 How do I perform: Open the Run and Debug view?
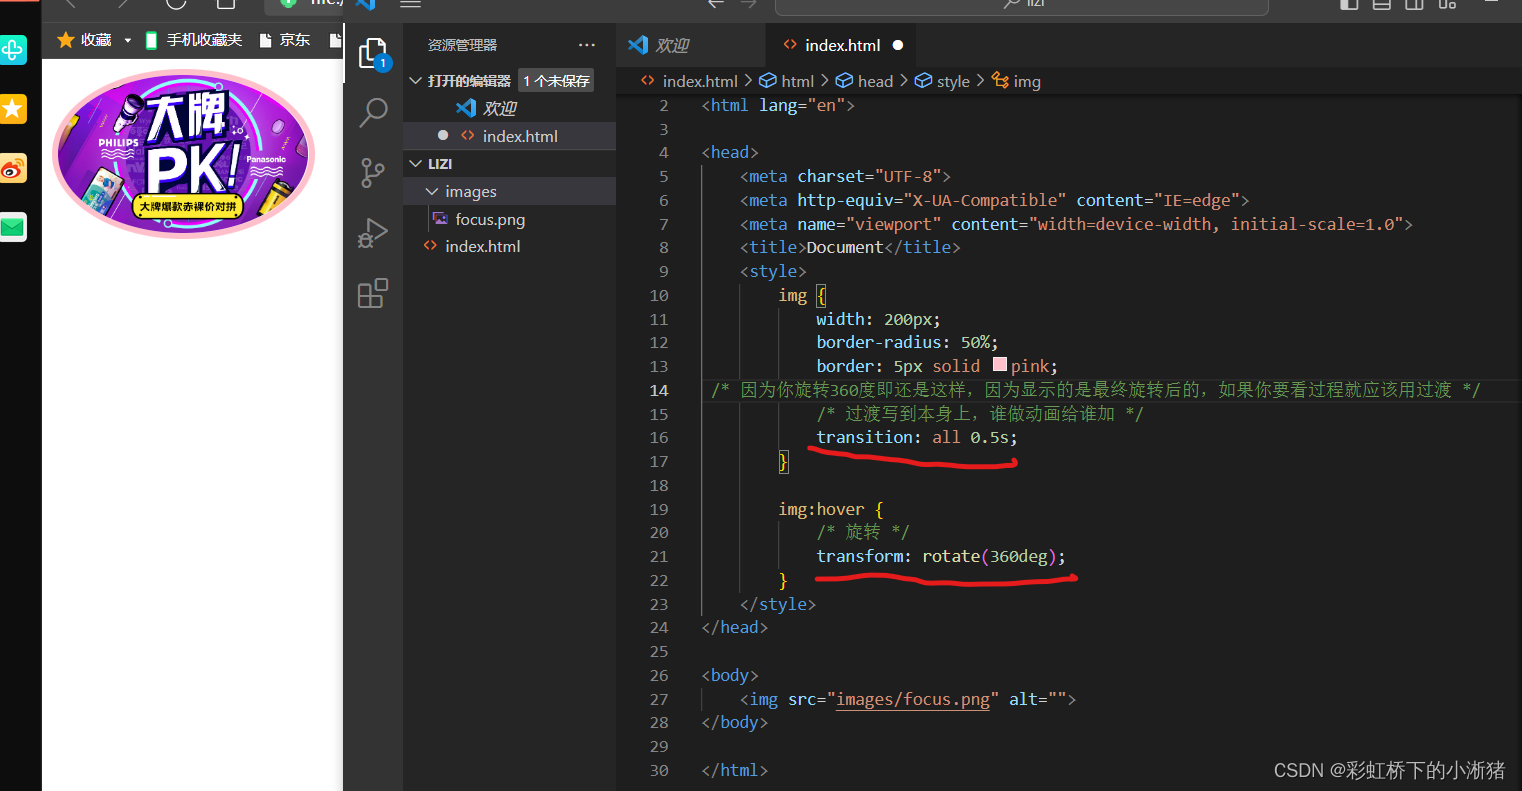click(372, 232)
